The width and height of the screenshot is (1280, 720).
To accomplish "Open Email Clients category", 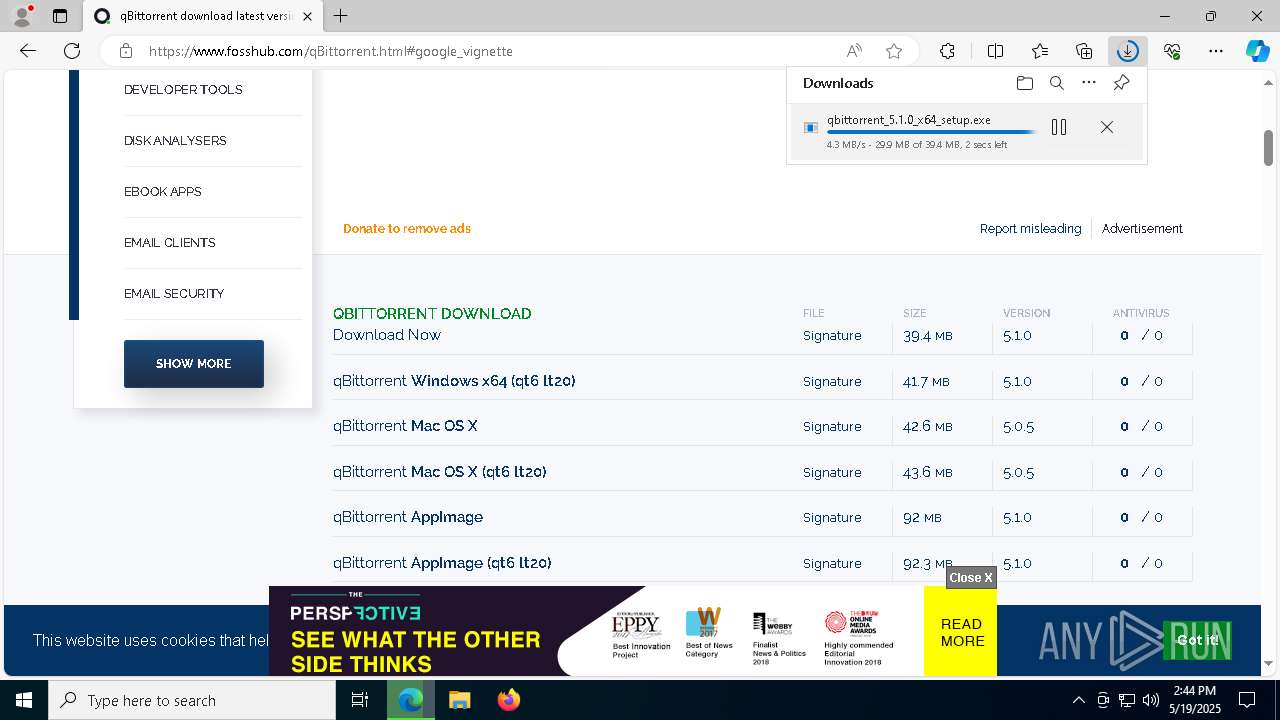I will (x=170, y=243).
